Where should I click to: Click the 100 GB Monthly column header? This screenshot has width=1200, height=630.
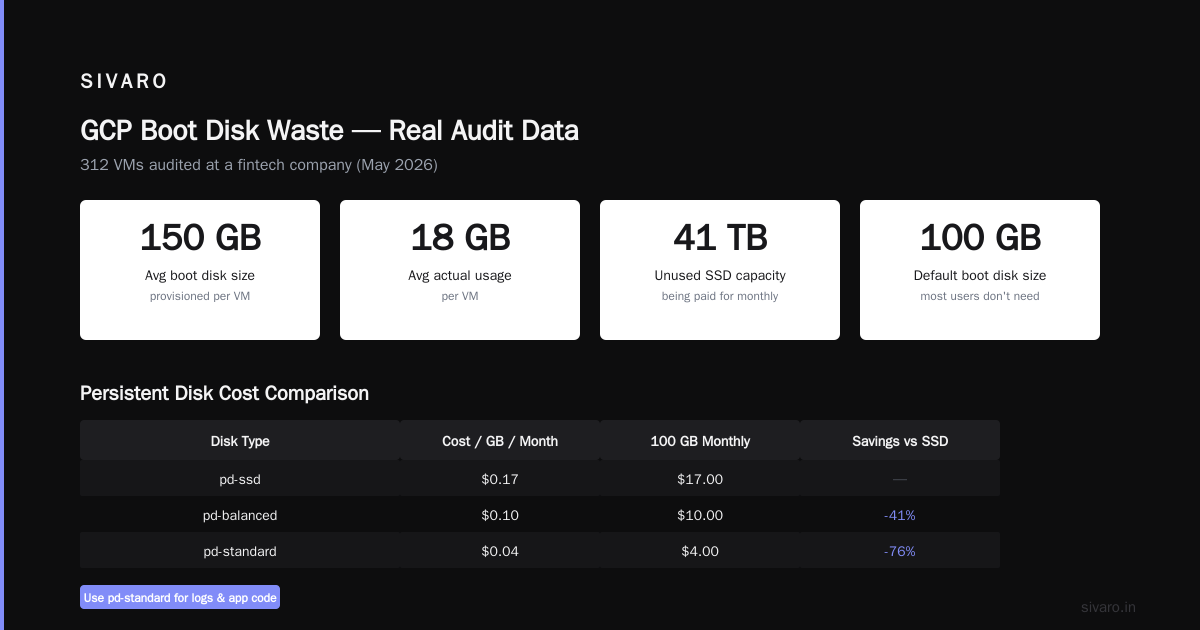(x=700, y=441)
